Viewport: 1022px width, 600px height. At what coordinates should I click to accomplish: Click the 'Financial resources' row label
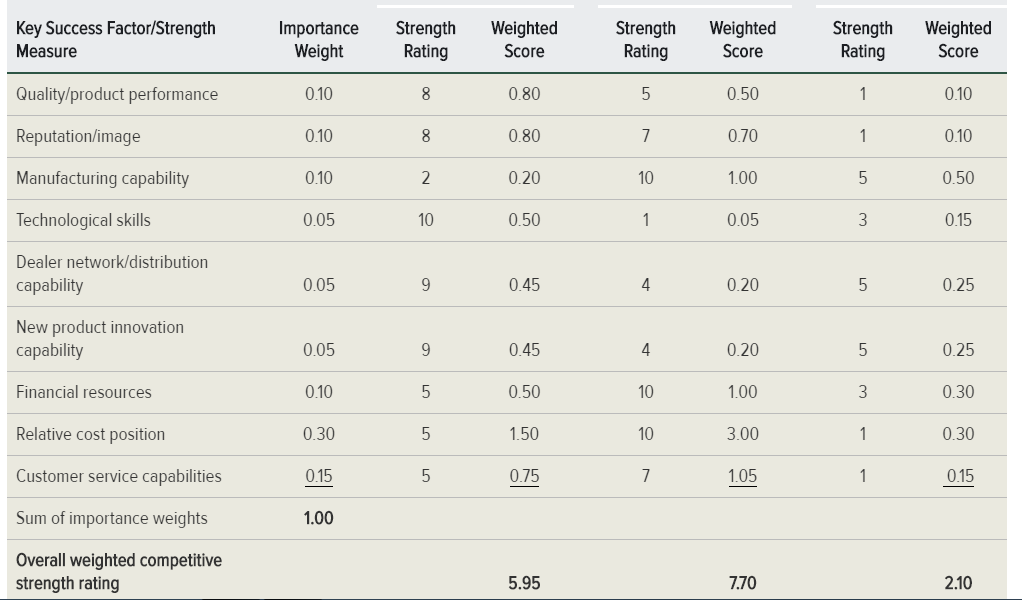83,392
